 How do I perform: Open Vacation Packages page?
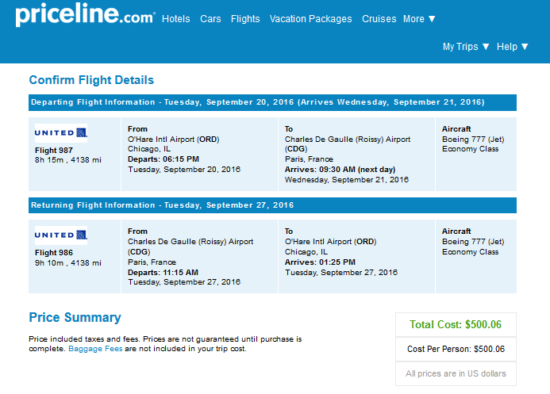point(311,19)
